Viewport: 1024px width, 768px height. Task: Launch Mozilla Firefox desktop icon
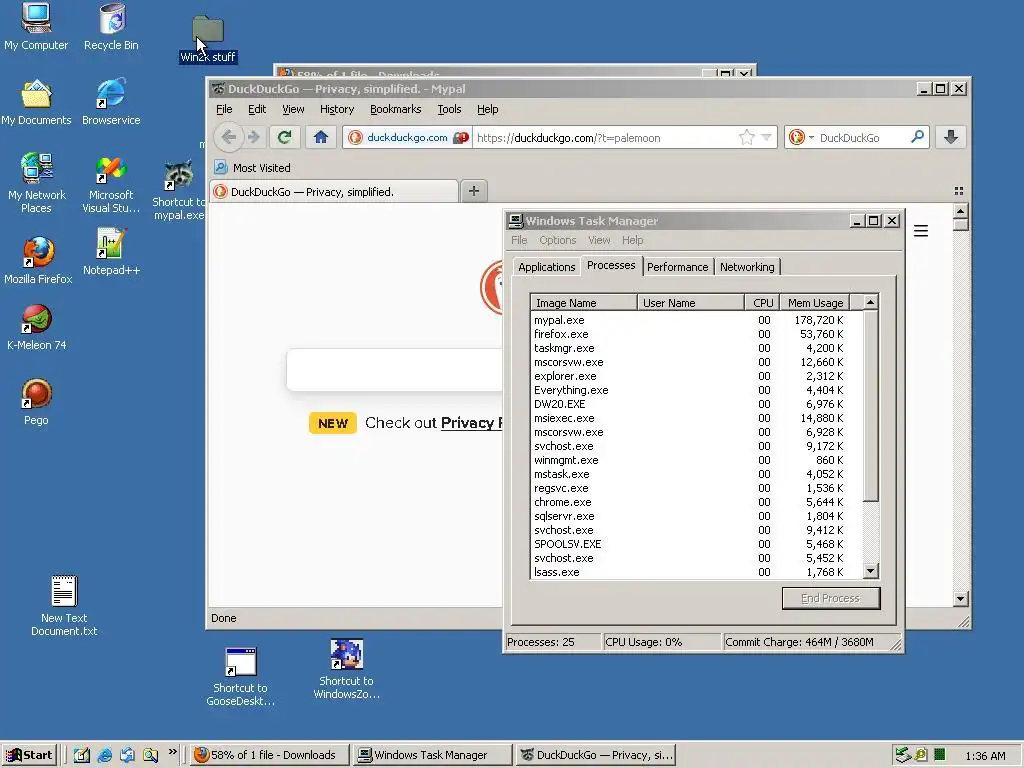tap(38, 260)
